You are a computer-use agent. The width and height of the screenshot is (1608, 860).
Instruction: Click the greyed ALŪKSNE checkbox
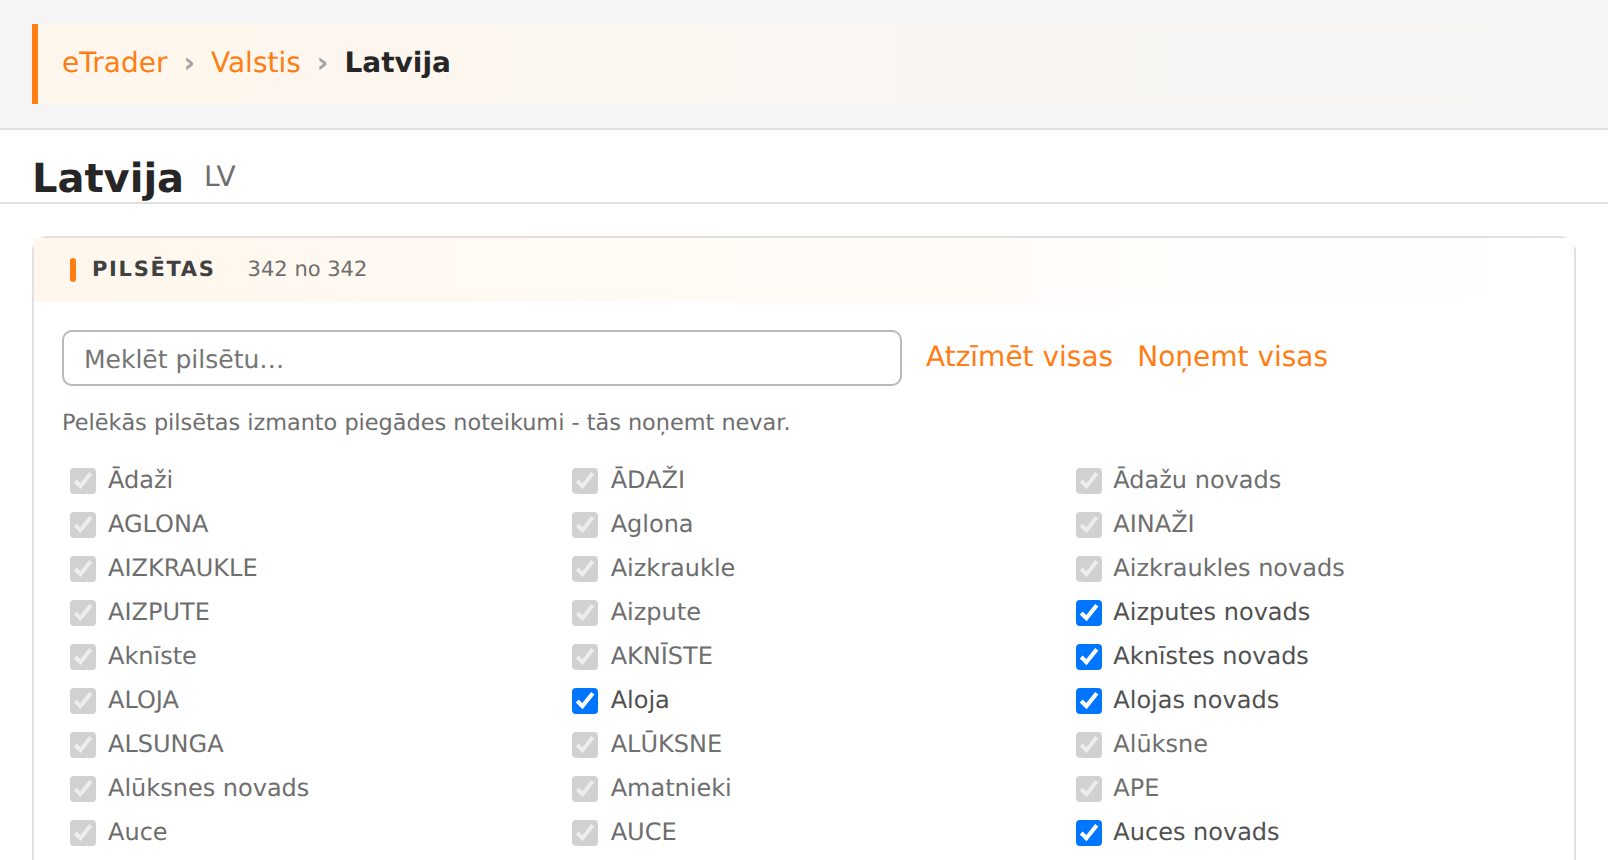pos(585,745)
